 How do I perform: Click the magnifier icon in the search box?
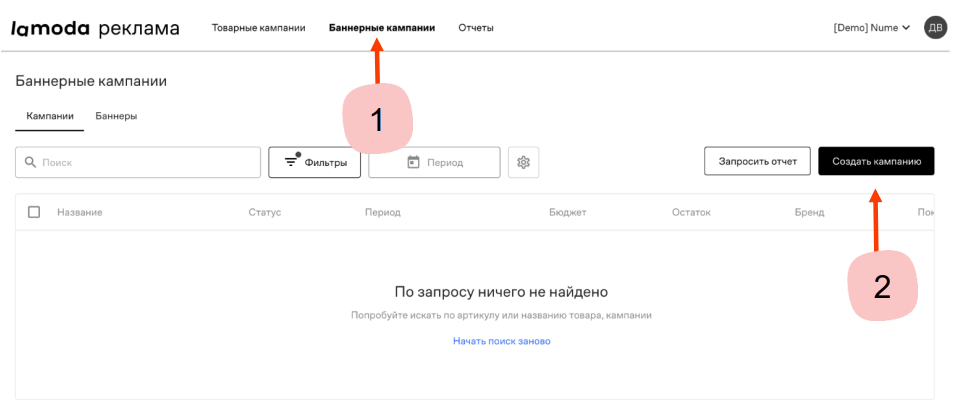(31, 163)
